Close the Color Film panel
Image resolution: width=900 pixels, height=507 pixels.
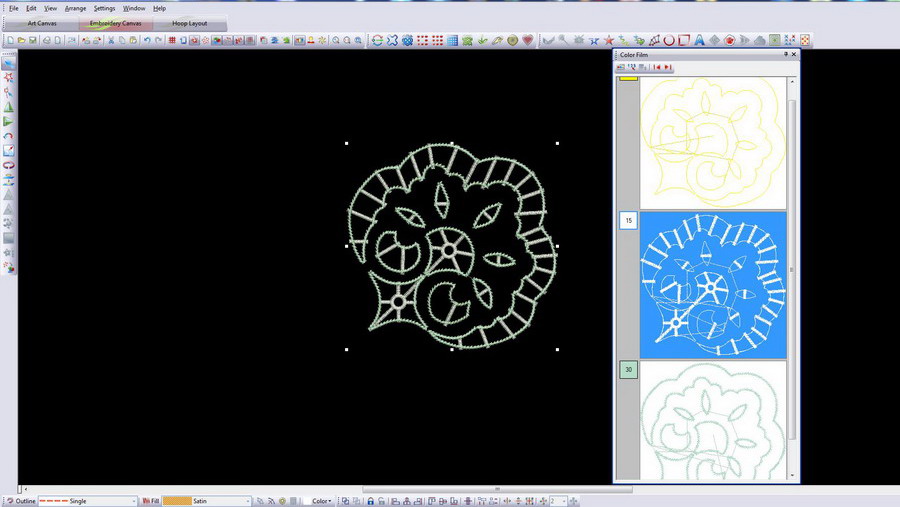click(794, 55)
